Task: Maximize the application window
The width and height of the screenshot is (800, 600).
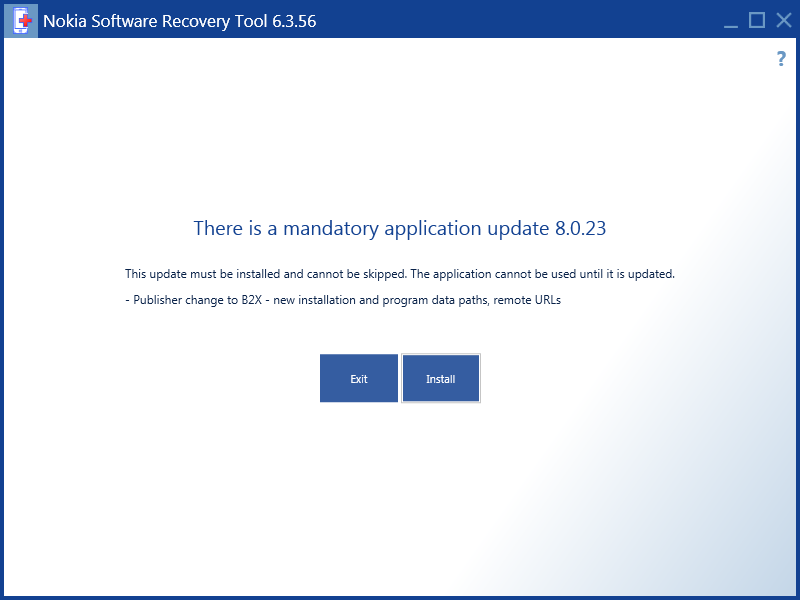Action: tap(757, 20)
